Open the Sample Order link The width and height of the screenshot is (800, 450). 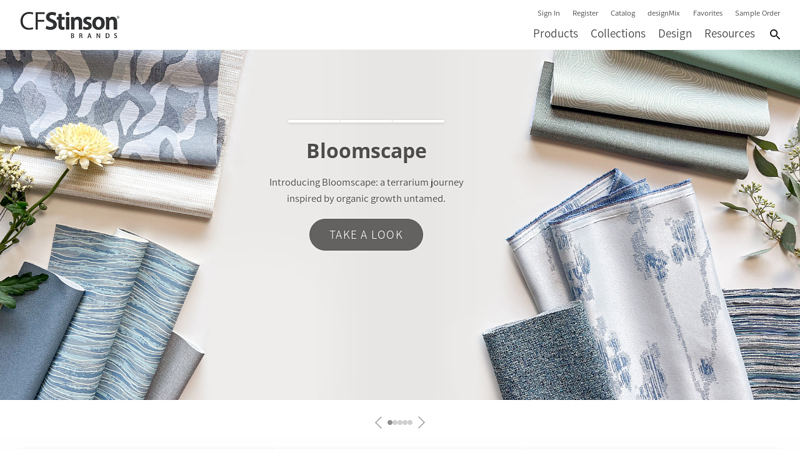757,13
